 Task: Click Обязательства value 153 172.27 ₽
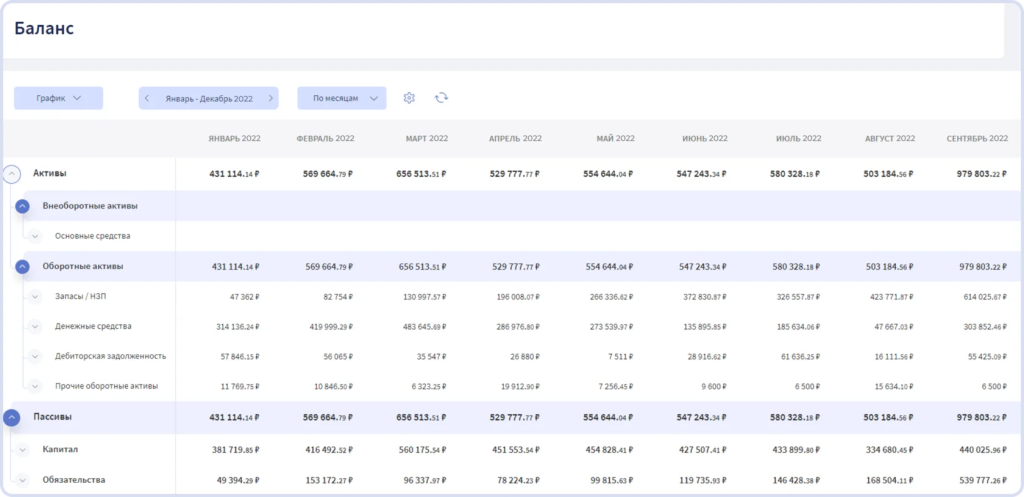click(331, 481)
